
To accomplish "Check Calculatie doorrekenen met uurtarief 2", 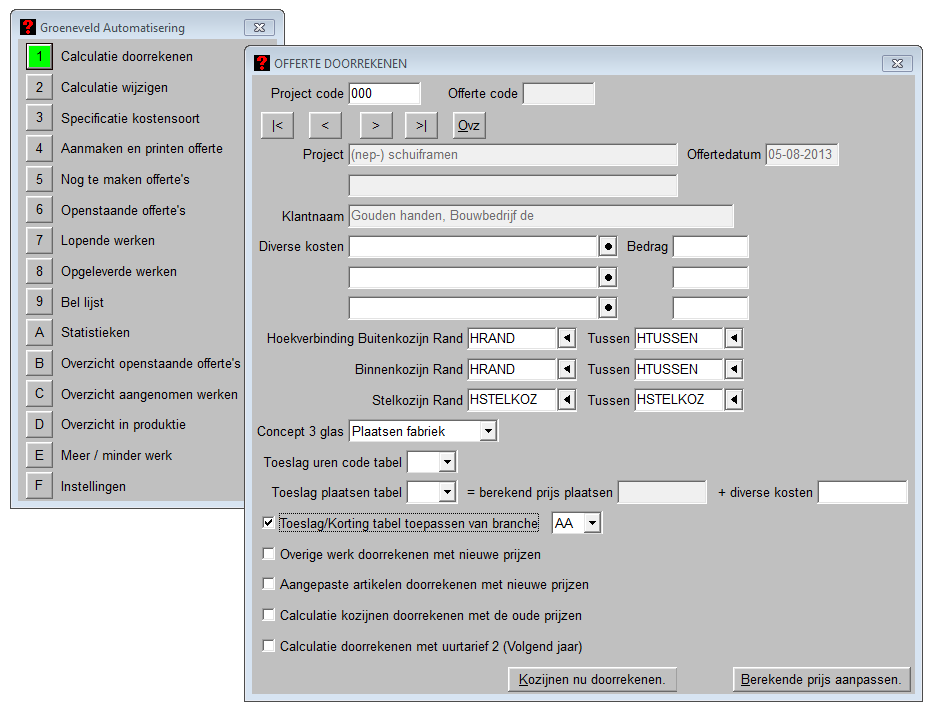I will 267,646.
